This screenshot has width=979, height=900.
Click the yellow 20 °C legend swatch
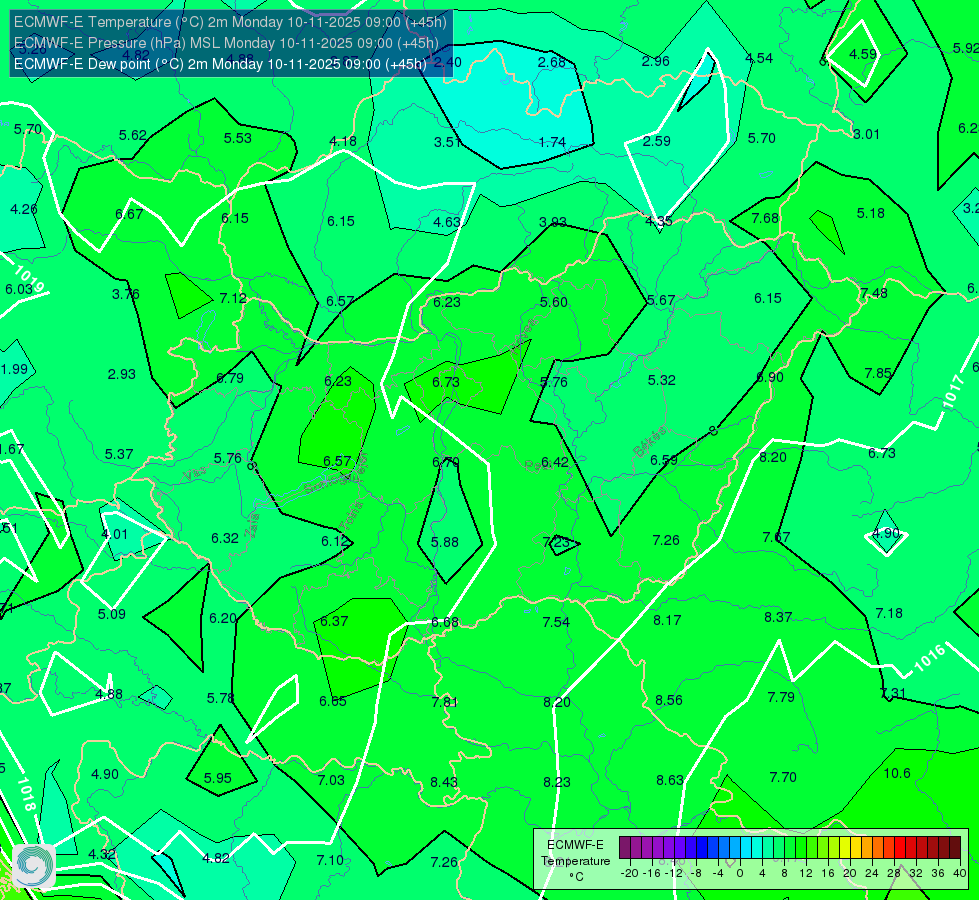[x=845, y=848]
